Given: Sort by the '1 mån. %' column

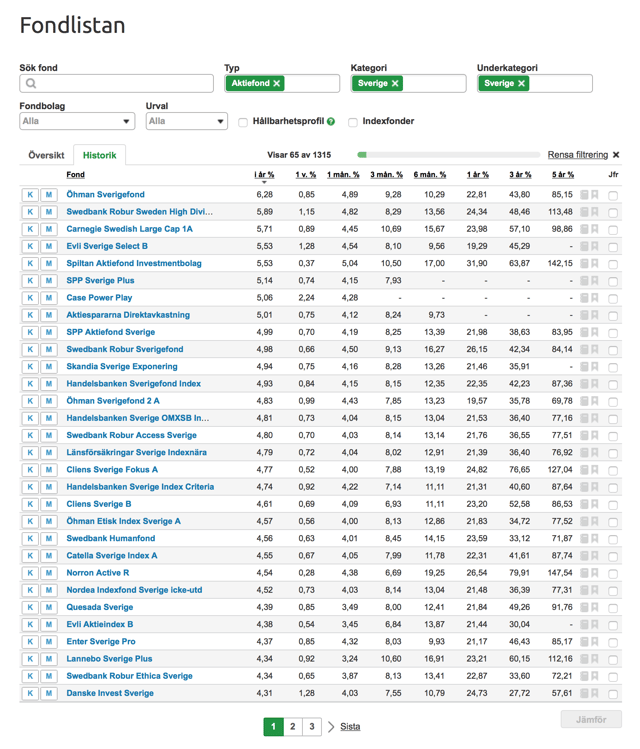Looking at the screenshot, I should coord(343,175).
